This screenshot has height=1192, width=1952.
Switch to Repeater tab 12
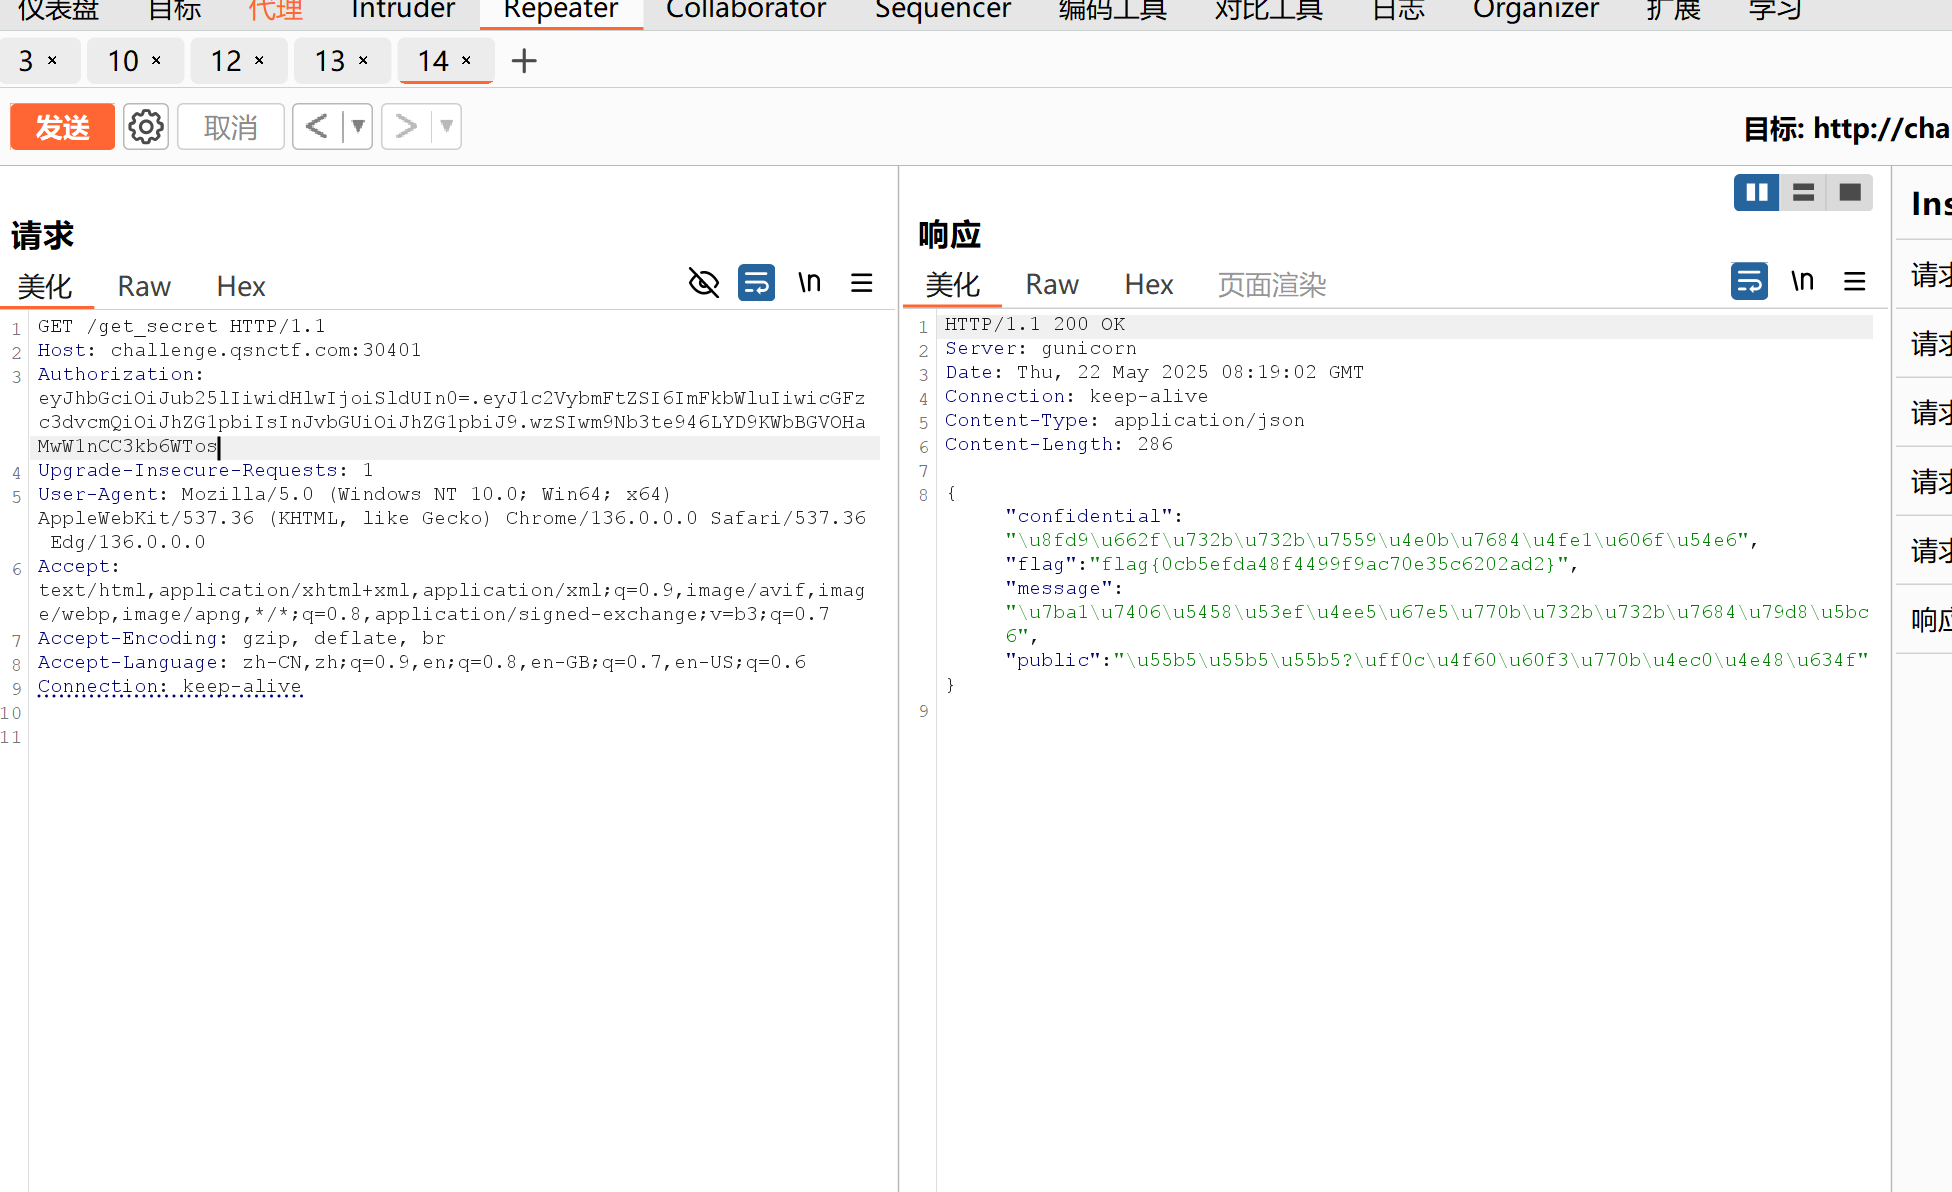tap(226, 61)
